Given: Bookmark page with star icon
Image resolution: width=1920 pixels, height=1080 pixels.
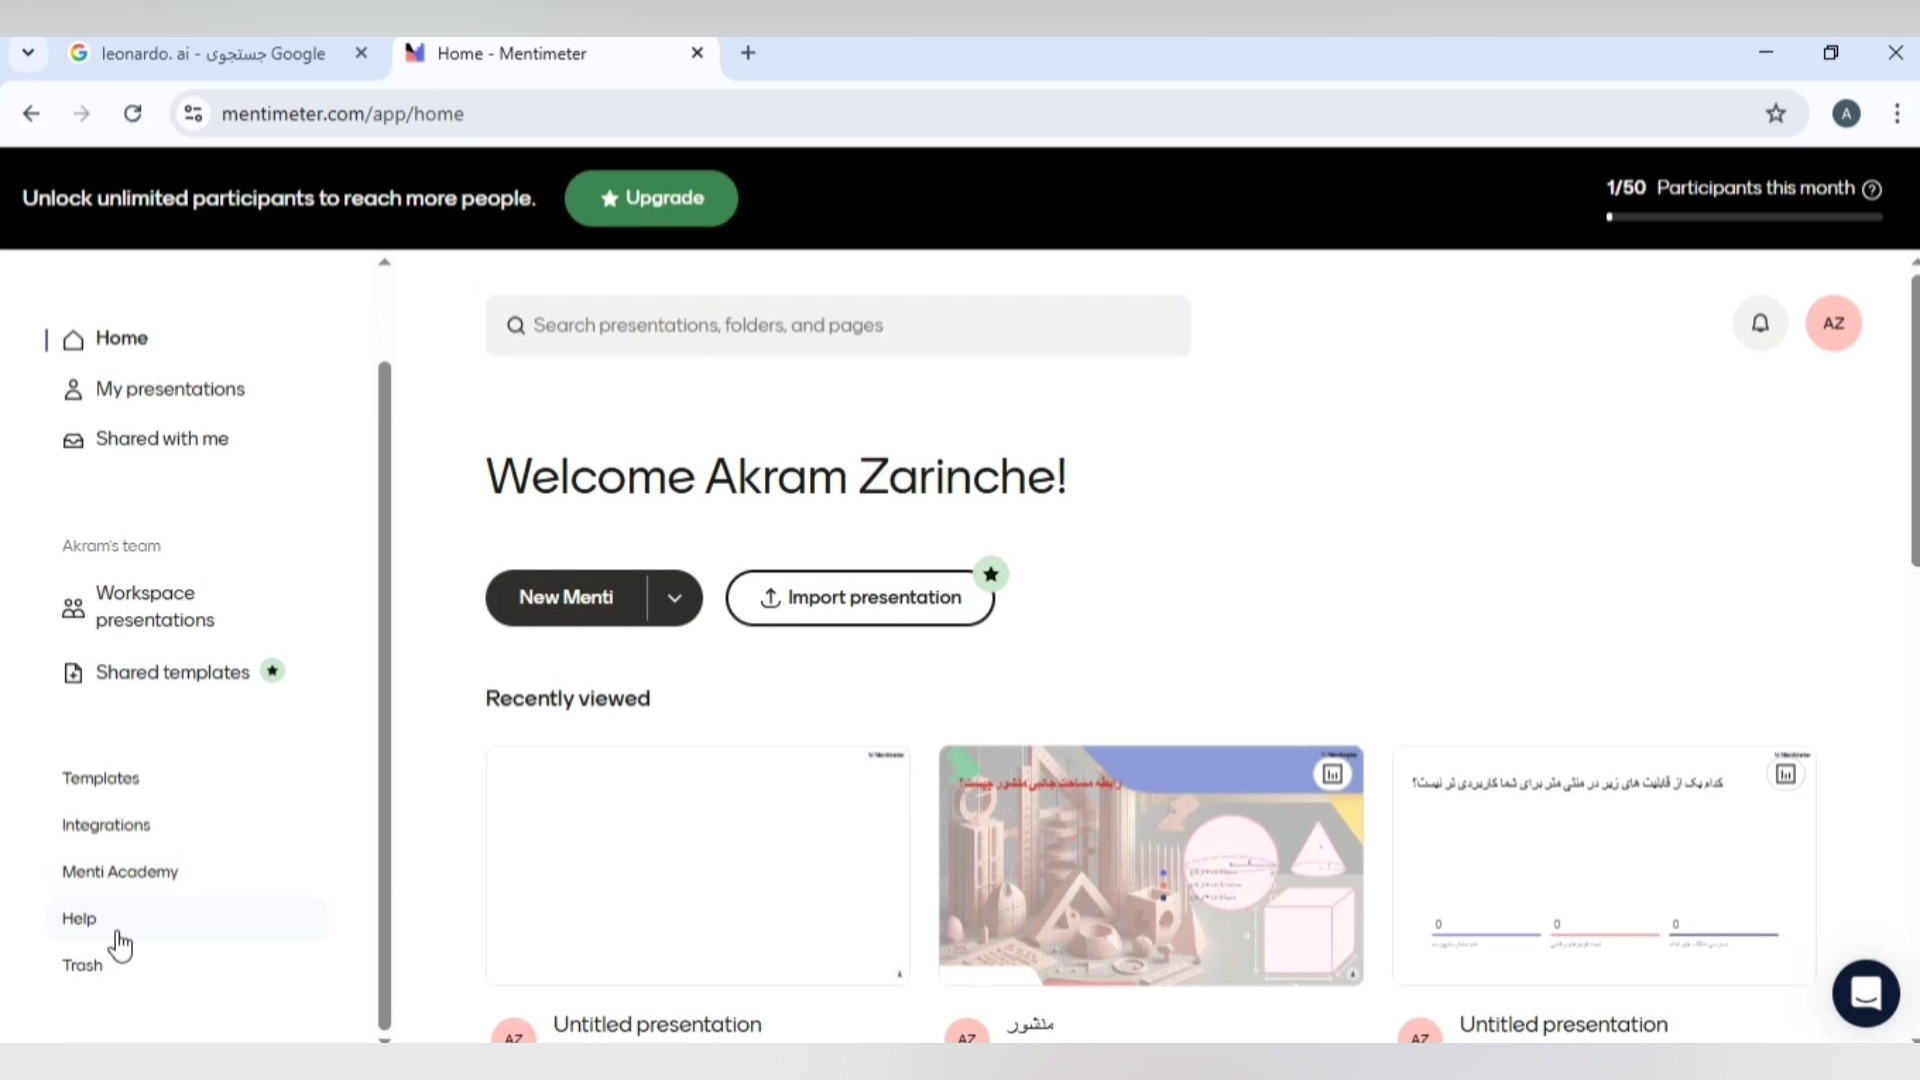Looking at the screenshot, I should click(x=1775, y=114).
